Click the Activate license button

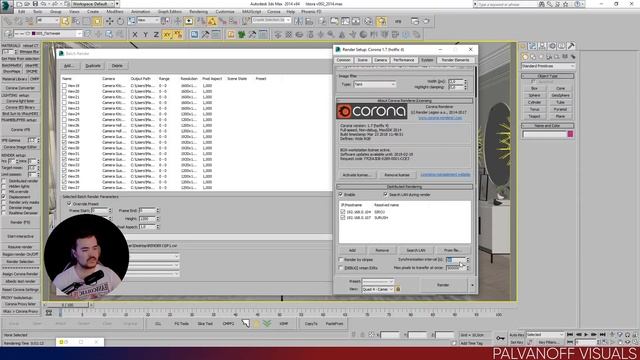(357, 175)
